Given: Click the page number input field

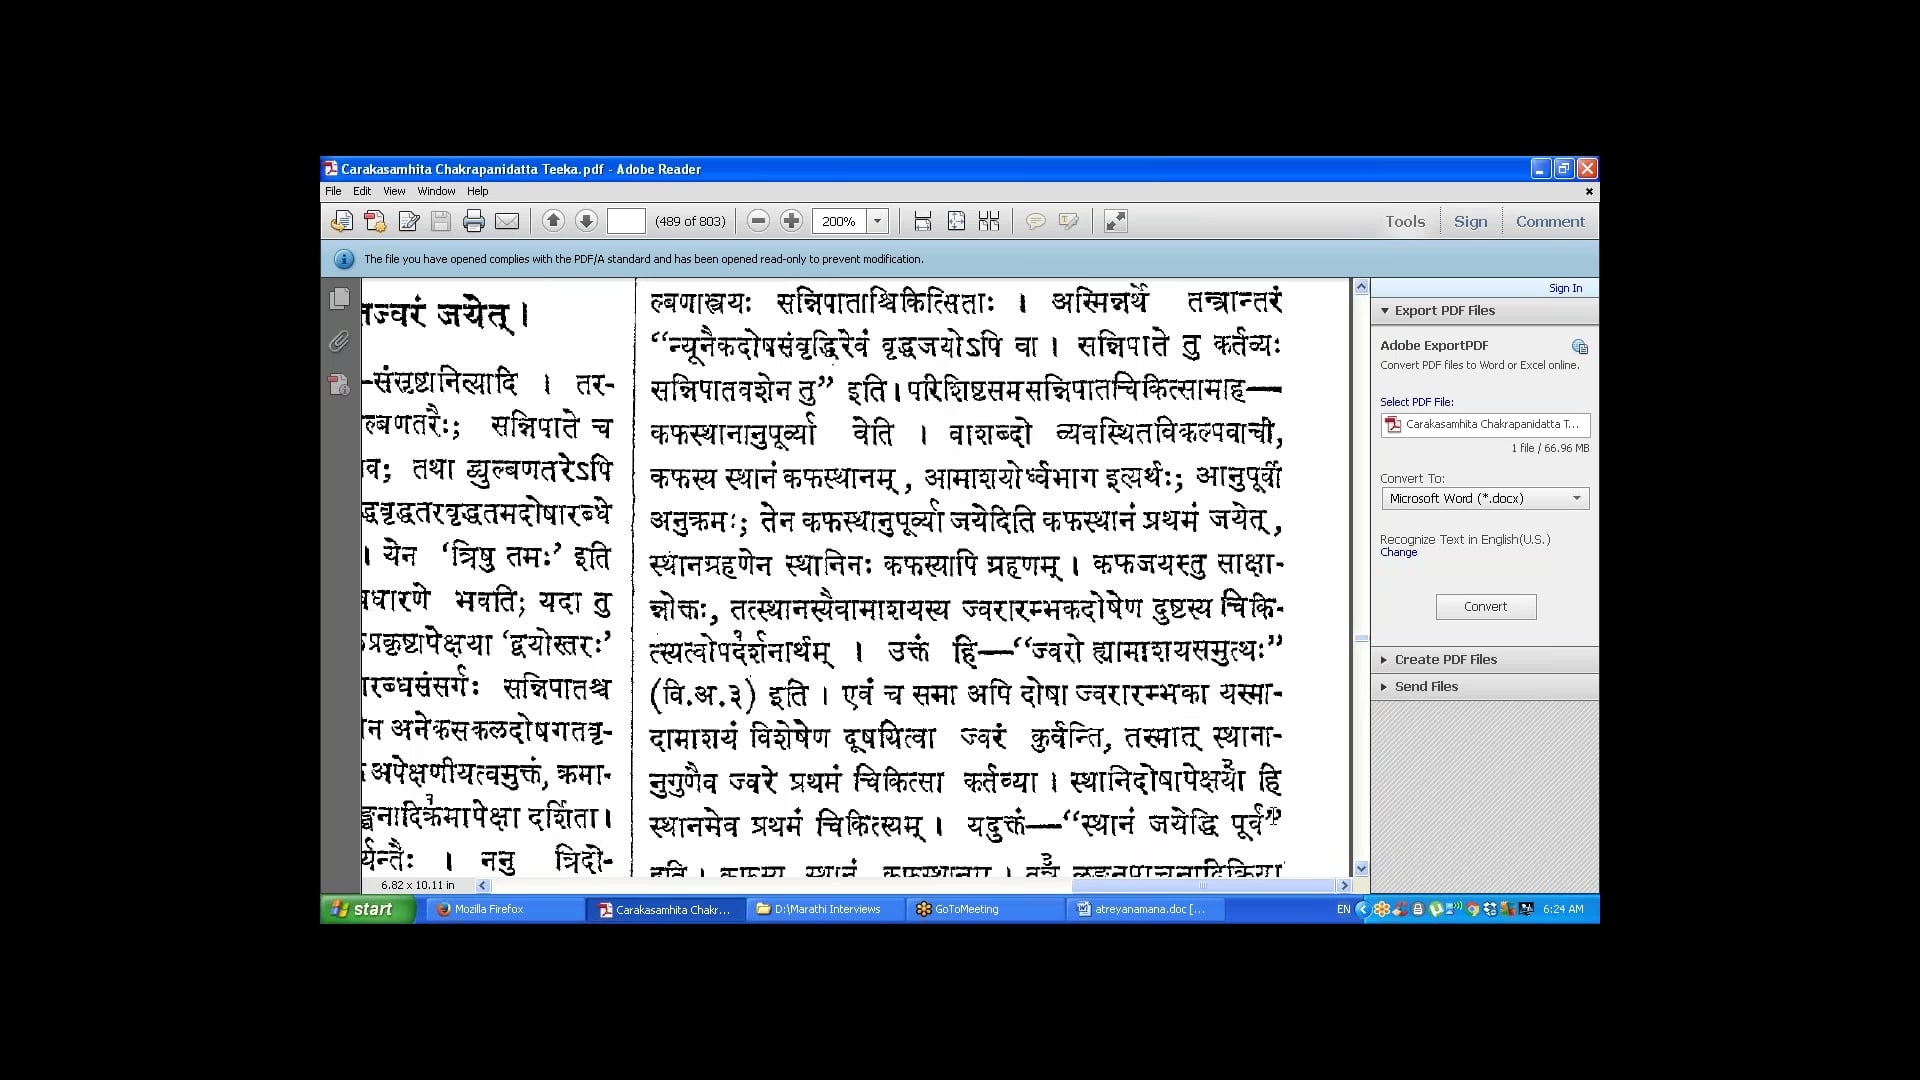Looking at the screenshot, I should tap(626, 221).
